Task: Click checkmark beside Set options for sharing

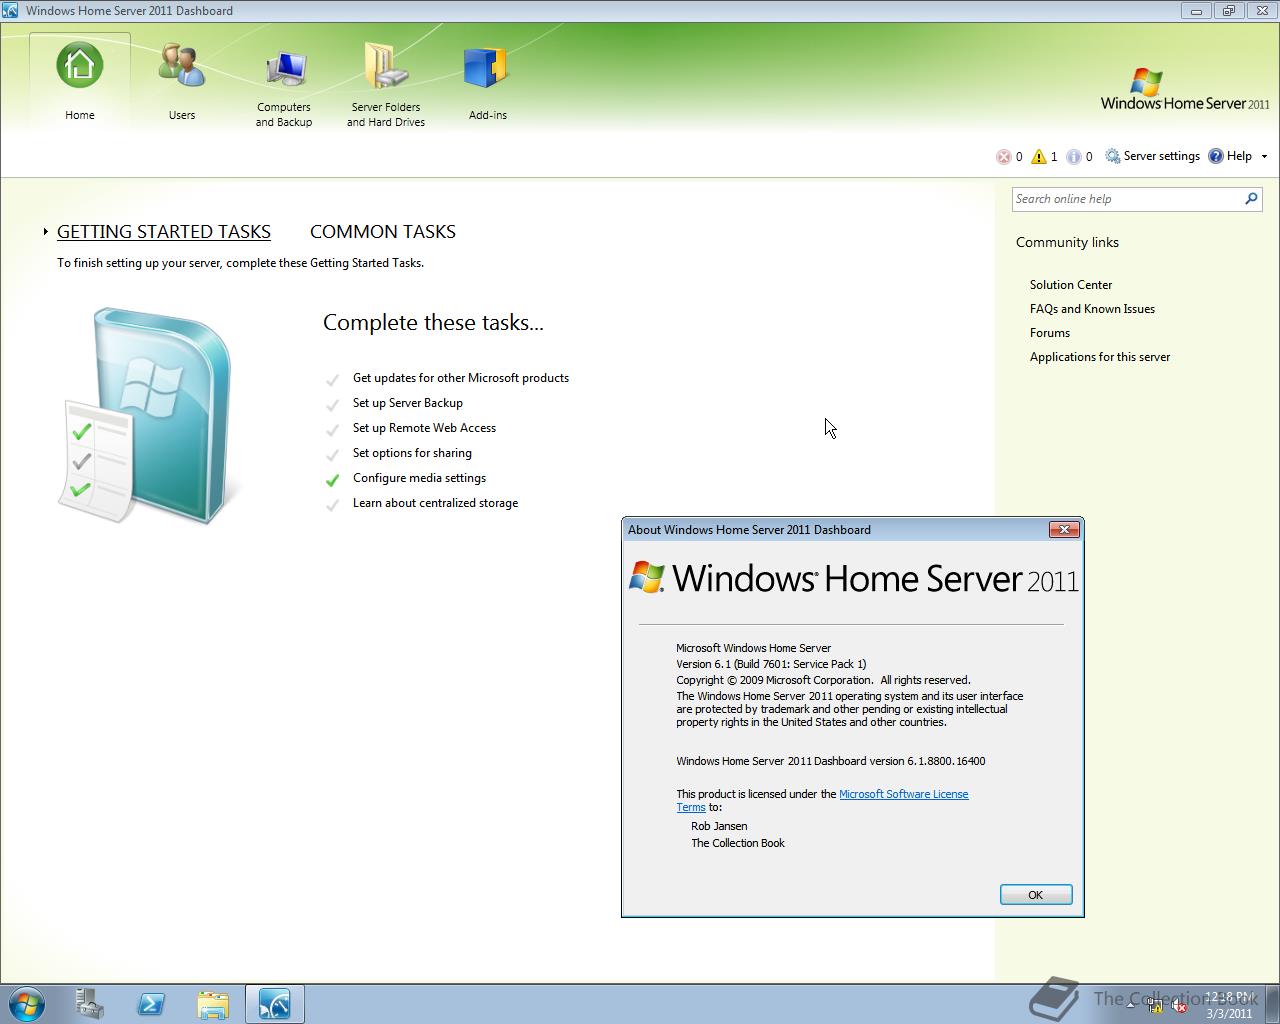Action: [x=333, y=454]
